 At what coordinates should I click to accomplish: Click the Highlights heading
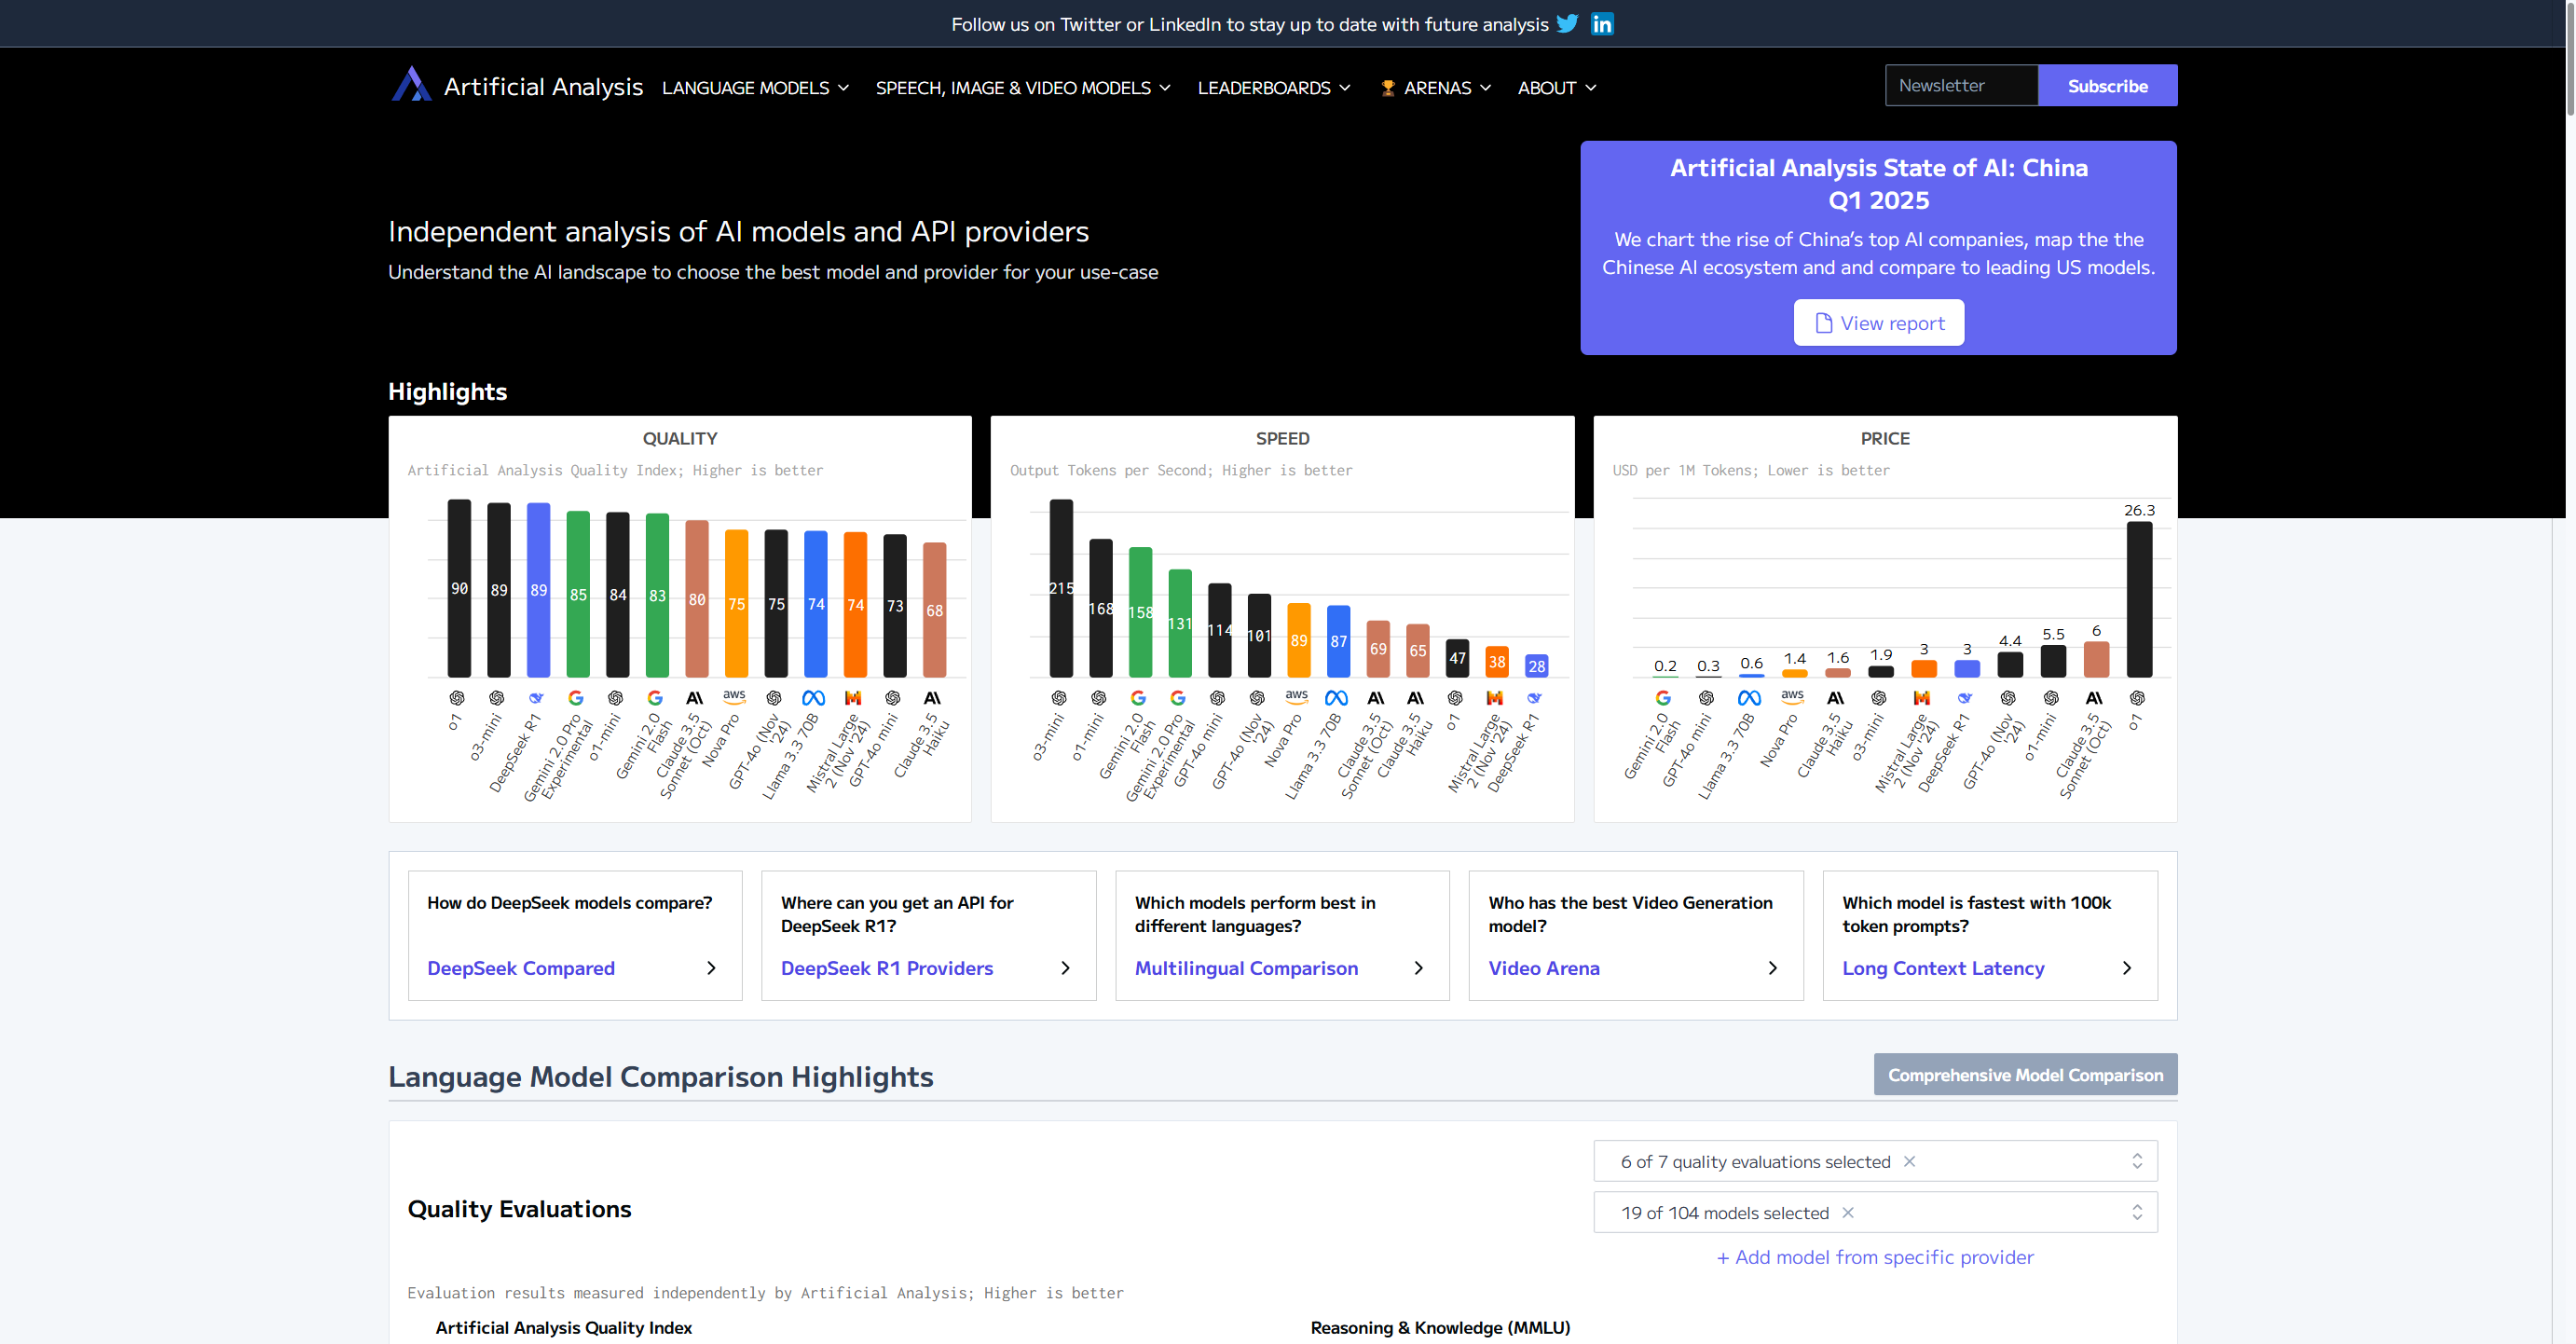(447, 391)
